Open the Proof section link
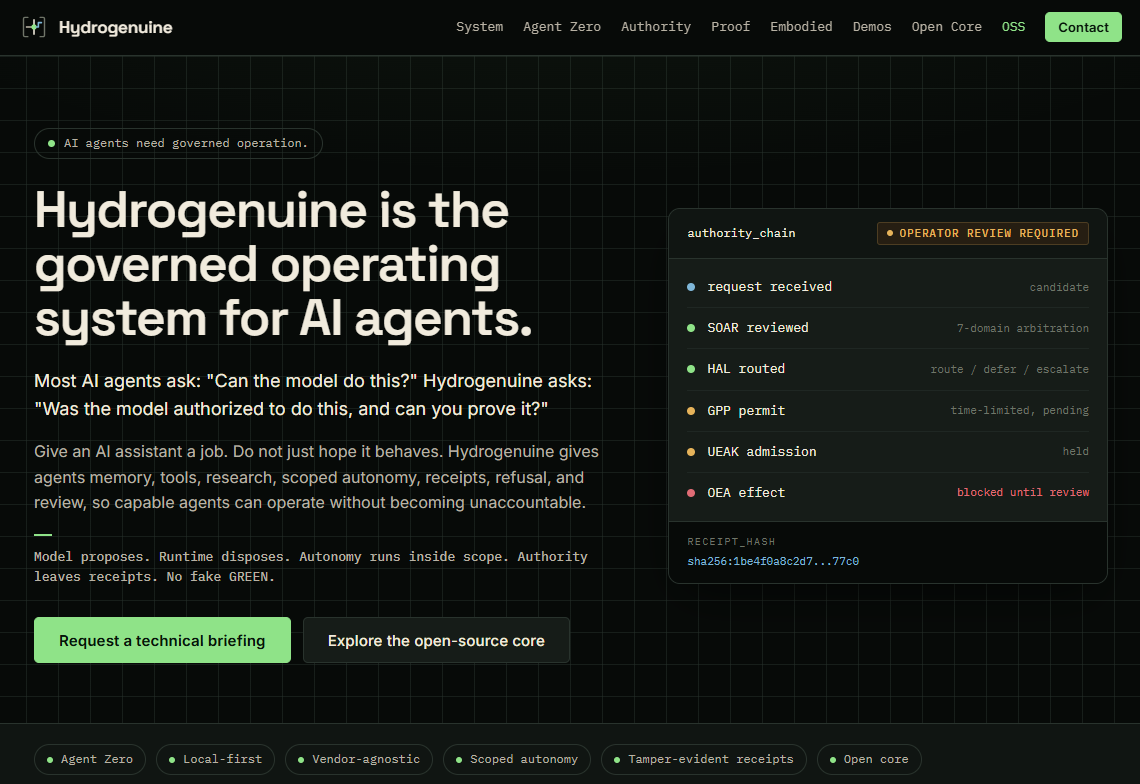Image resolution: width=1140 pixels, height=784 pixels. 730,27
